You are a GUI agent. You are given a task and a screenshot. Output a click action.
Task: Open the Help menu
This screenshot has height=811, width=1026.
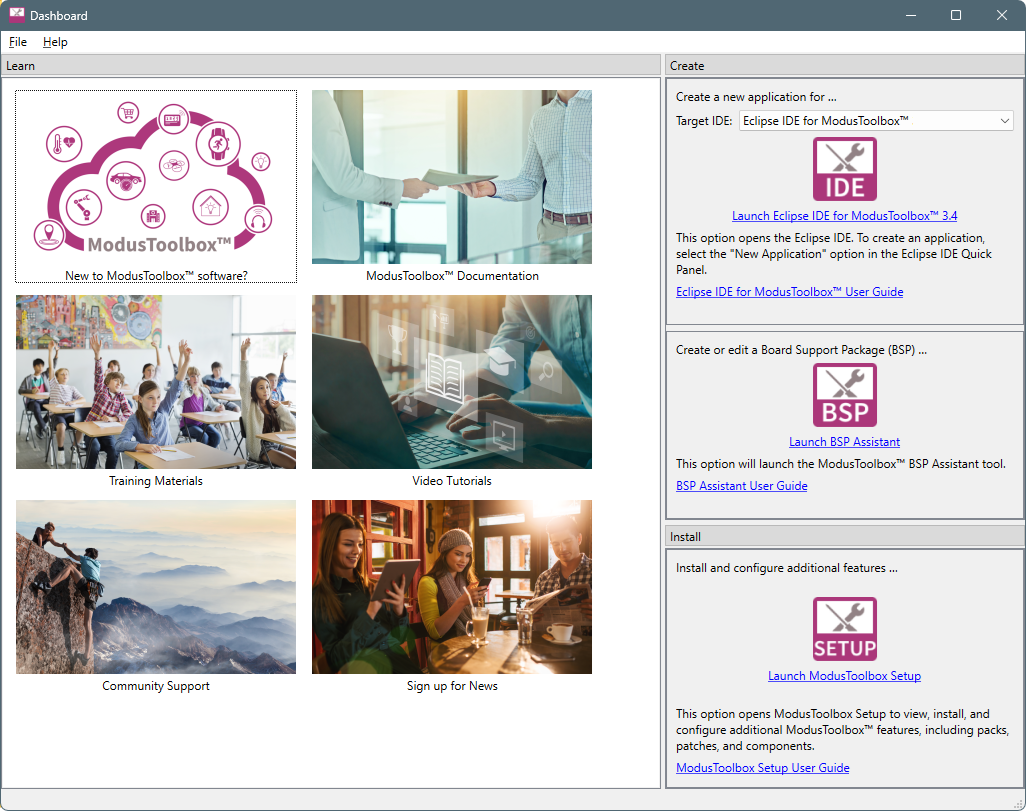click(55, 42)
